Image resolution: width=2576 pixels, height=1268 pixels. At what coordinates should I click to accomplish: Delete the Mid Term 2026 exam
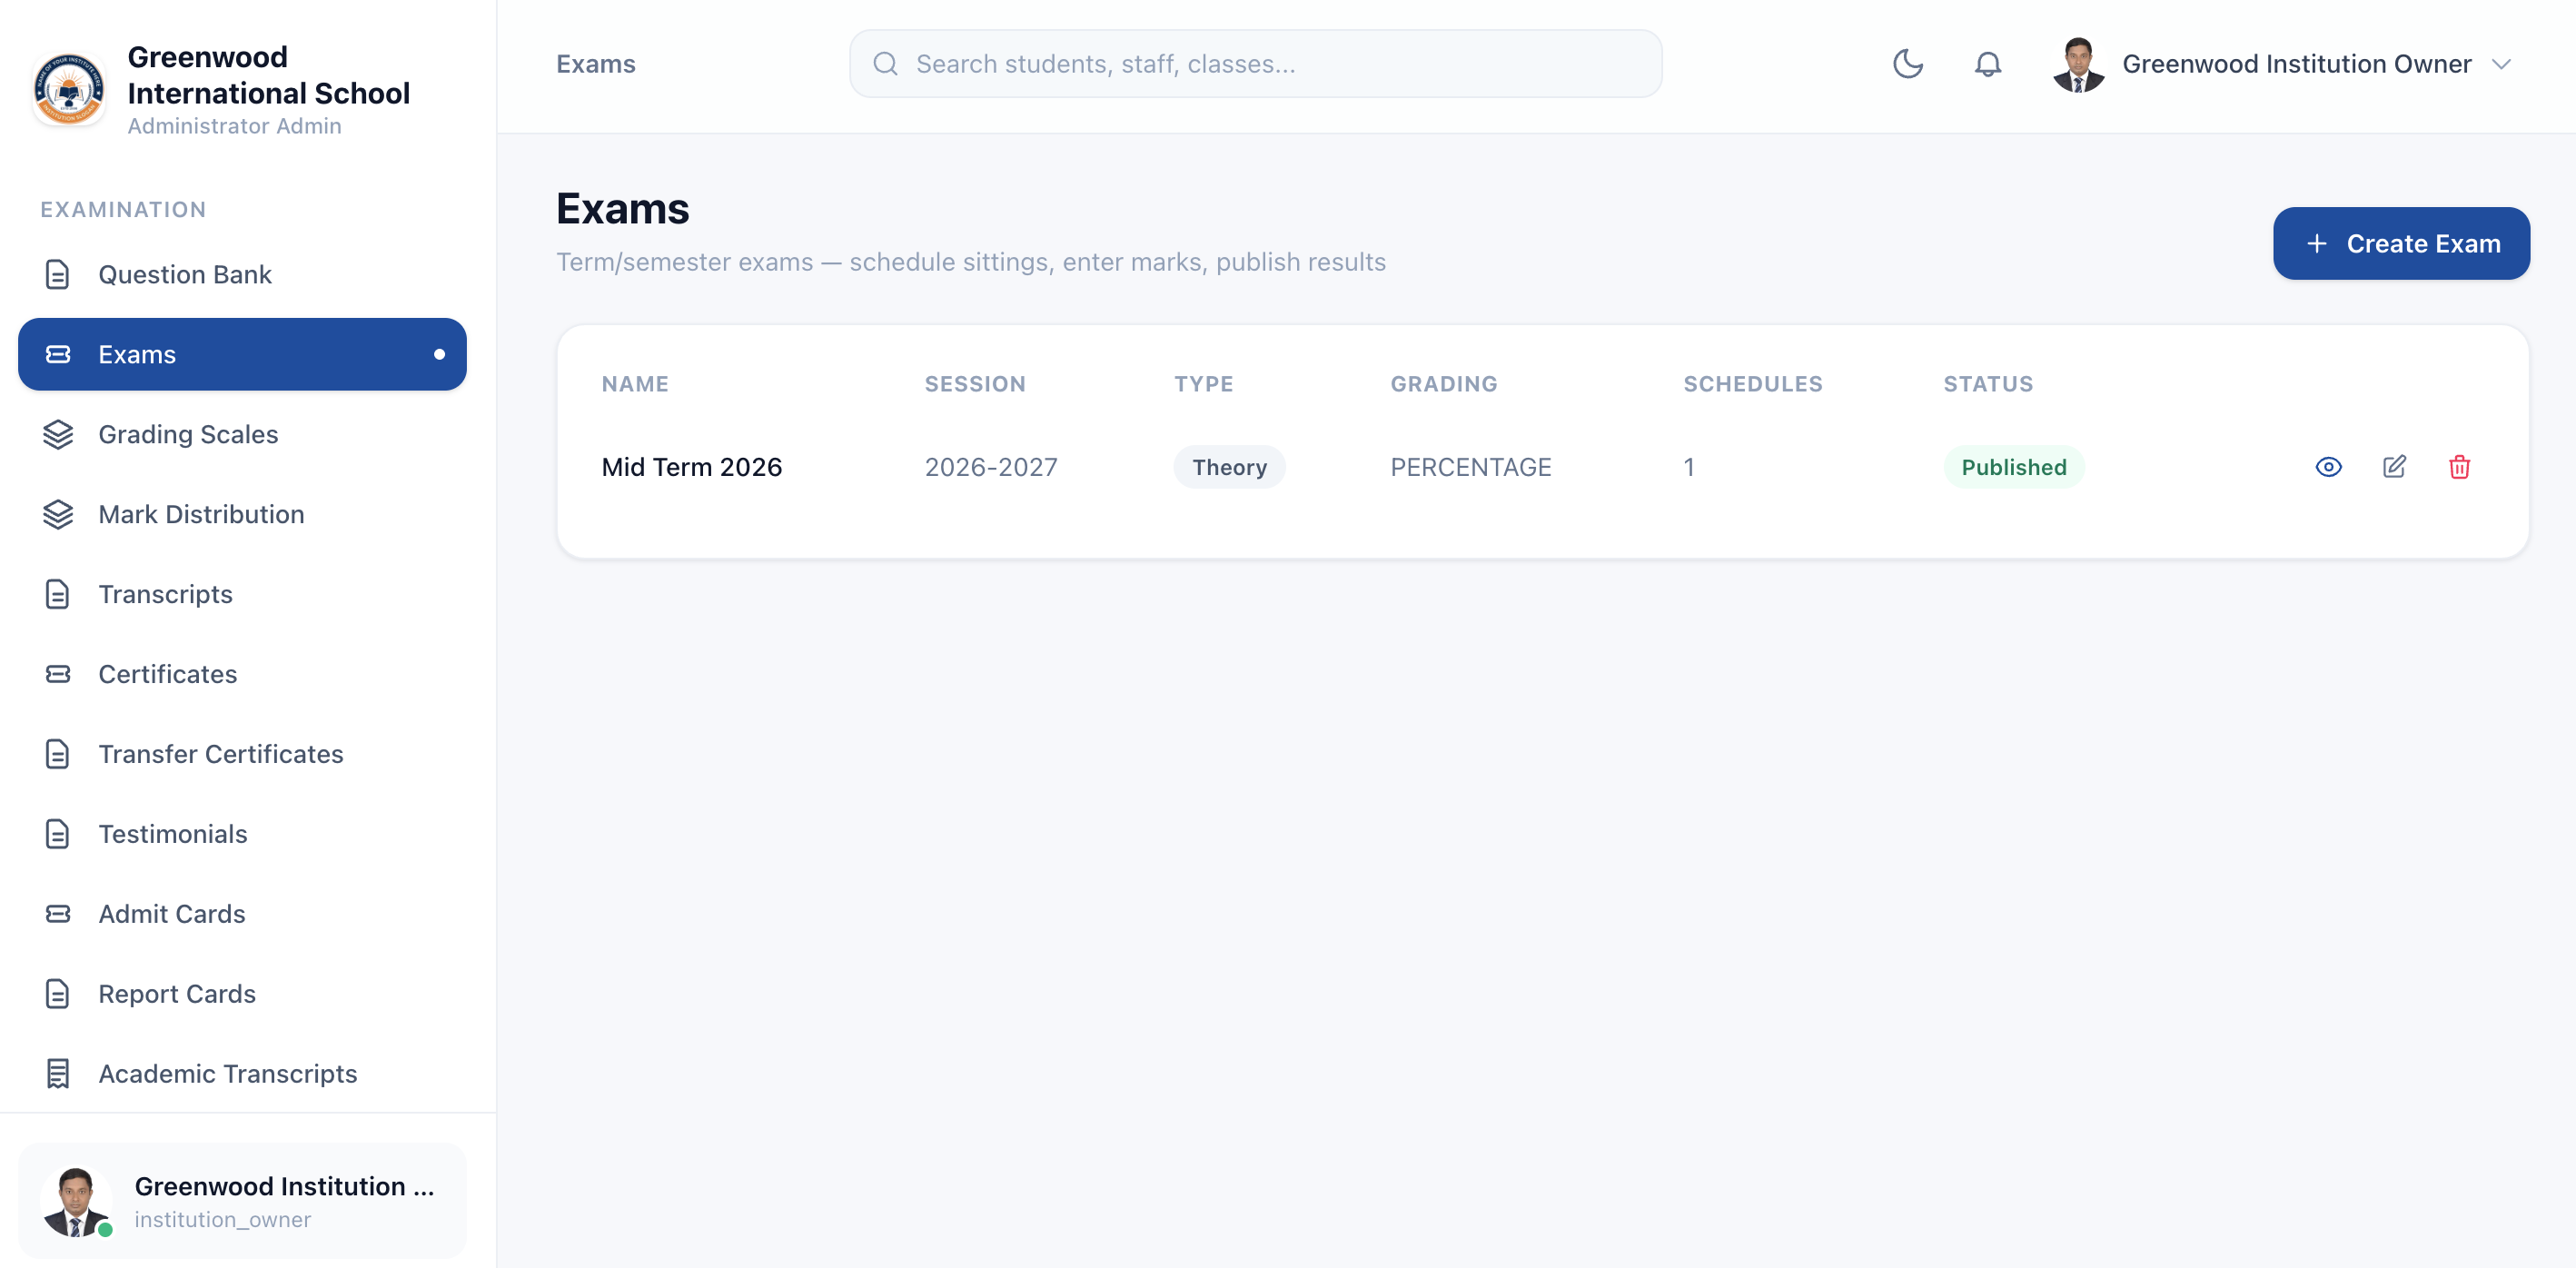tap(2459, 467)
